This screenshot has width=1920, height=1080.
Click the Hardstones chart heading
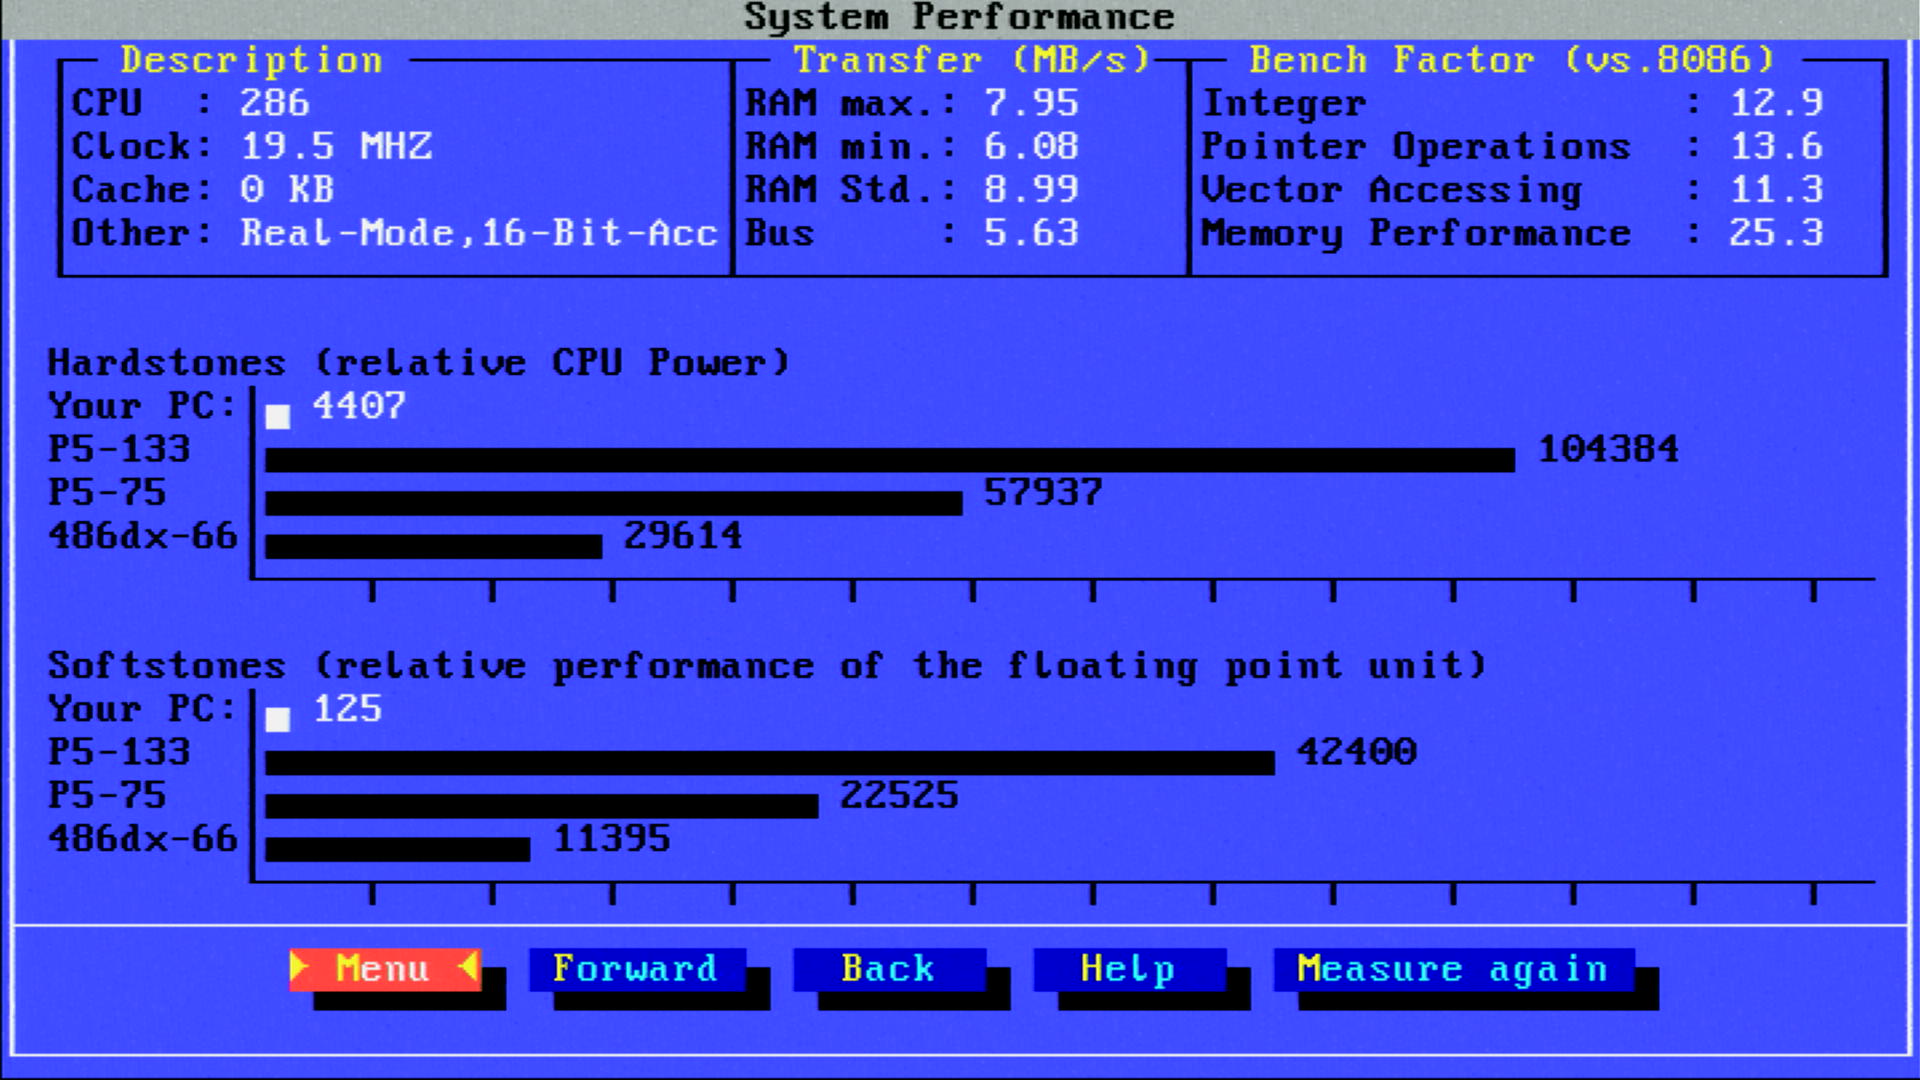pyautogui.click(x=419, y=362)
